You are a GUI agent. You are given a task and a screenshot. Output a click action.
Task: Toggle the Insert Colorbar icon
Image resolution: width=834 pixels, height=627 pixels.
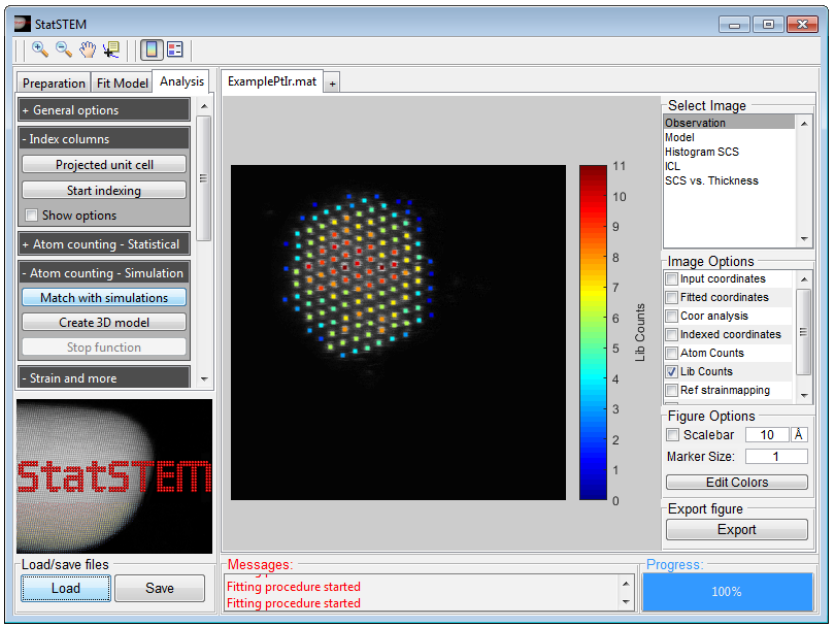[151, 49]
